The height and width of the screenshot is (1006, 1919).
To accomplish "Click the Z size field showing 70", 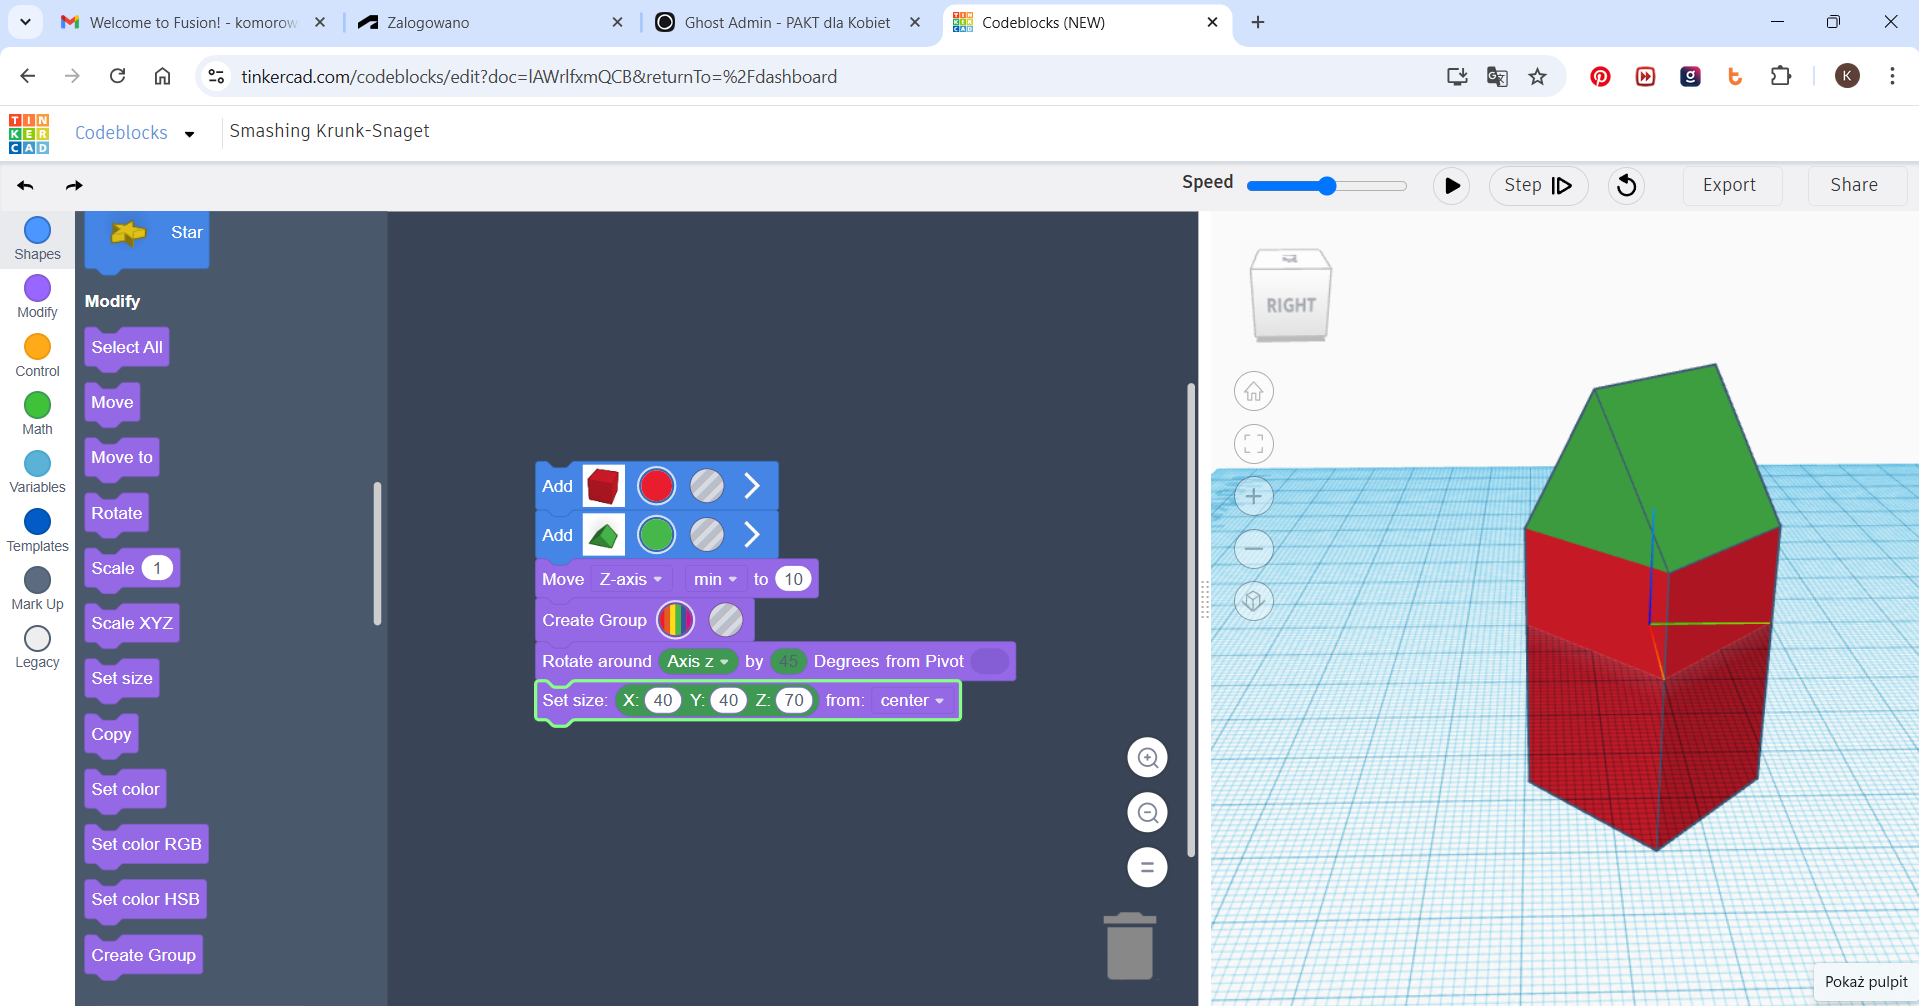I will [794, 700].
